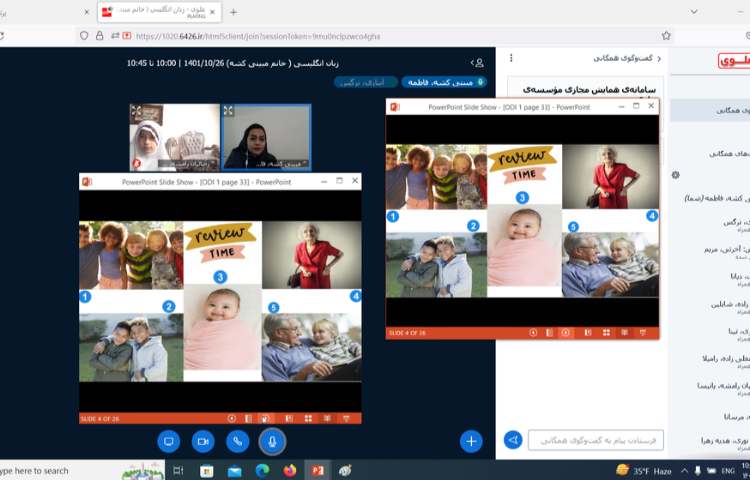The width and height of the screenshot is (750, 480).
Task: Reading View in PowerPoint window below webcams
Action: [x=327, y=418]
